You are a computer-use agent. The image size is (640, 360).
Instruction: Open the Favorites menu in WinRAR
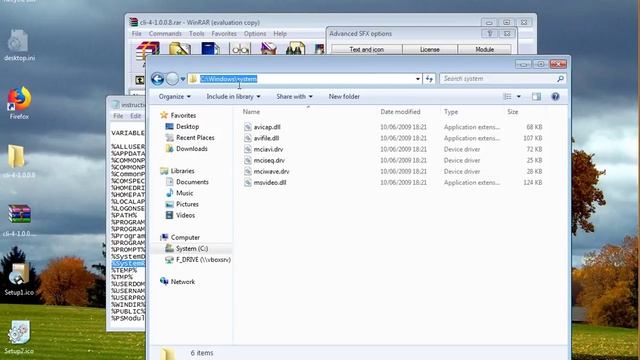[224, 33]
